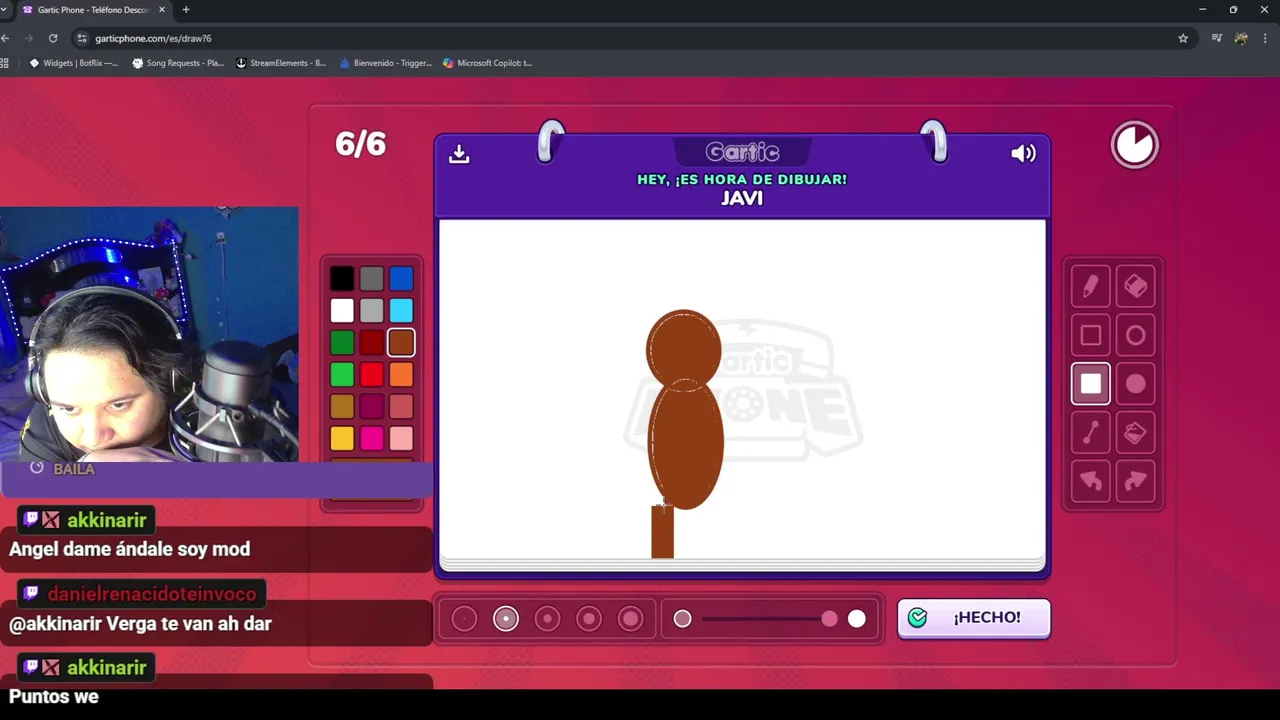Open the Chrome apps grid icon
This screenshot has width=1280, height=720.
click(5, 62)
